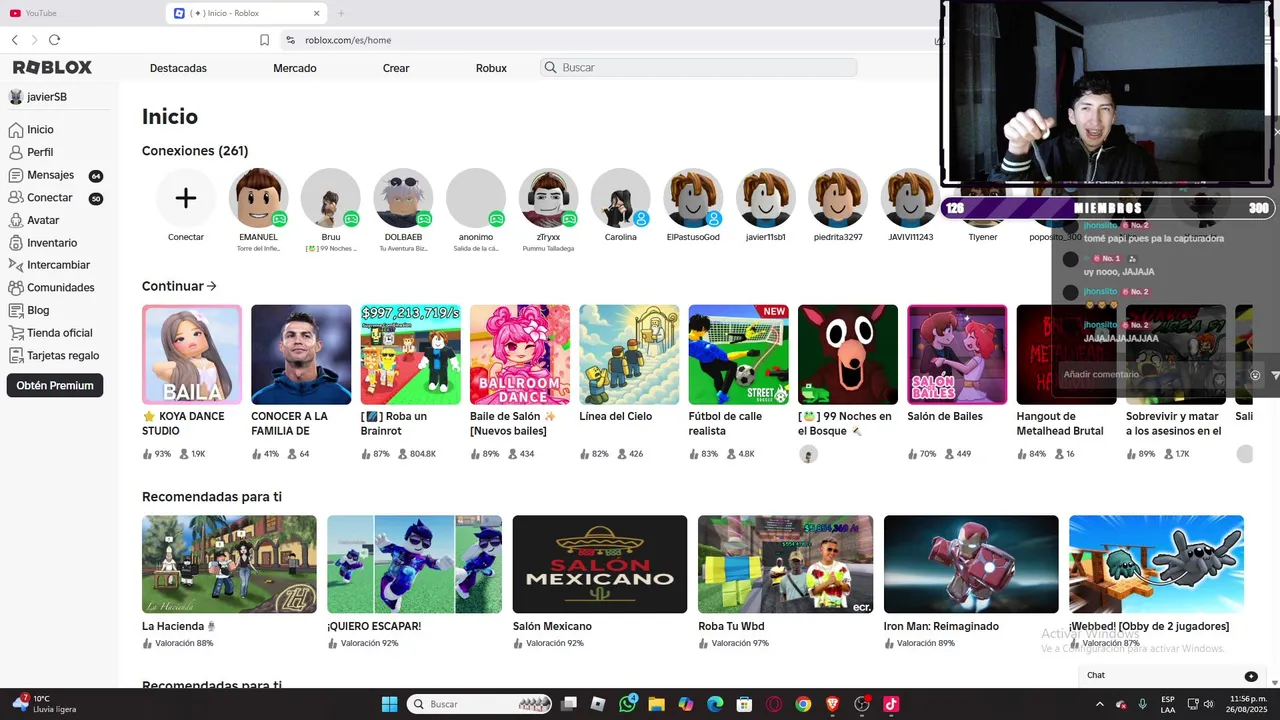Click the javierSB profile avatar
The width and height of the screenshot is (1280, 720).
16,97
